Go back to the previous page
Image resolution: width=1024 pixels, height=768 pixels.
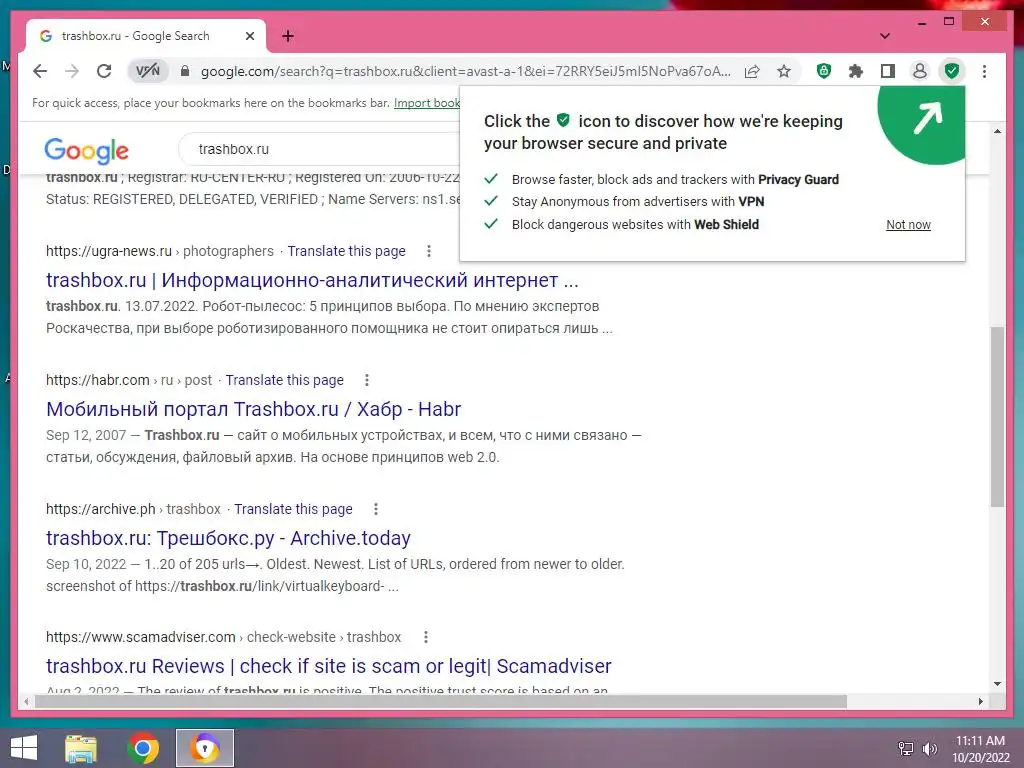coord(40,71)
